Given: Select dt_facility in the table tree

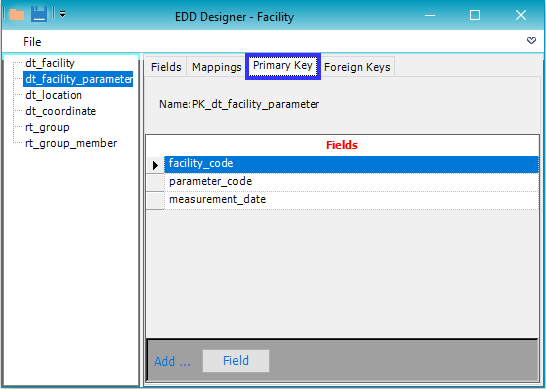Looking at the screenshot, I should [50, 63].
